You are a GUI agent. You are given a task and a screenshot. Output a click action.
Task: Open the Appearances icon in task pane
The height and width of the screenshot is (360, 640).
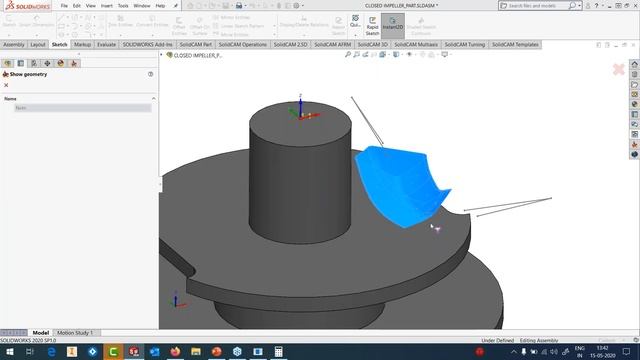pyautogui.click(x=634, y=104)
